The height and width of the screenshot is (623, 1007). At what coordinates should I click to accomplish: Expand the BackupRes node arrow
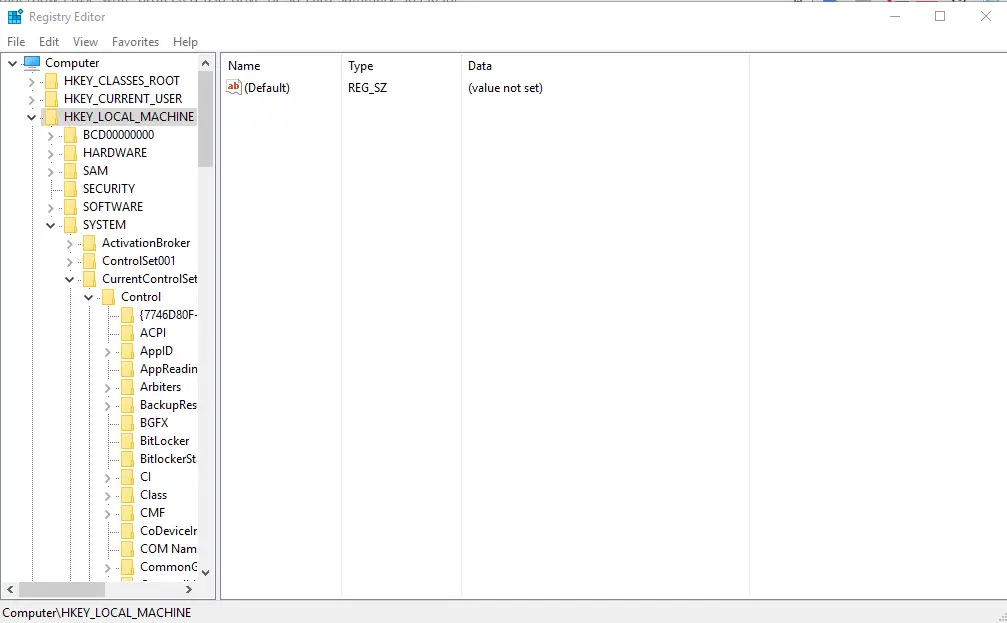click(107, 405)
